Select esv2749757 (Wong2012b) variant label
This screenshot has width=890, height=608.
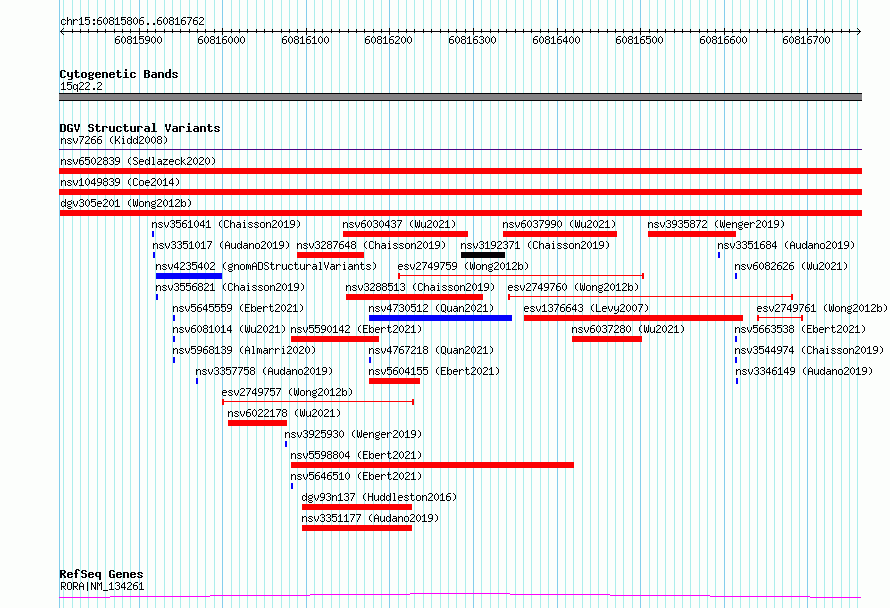287,392
